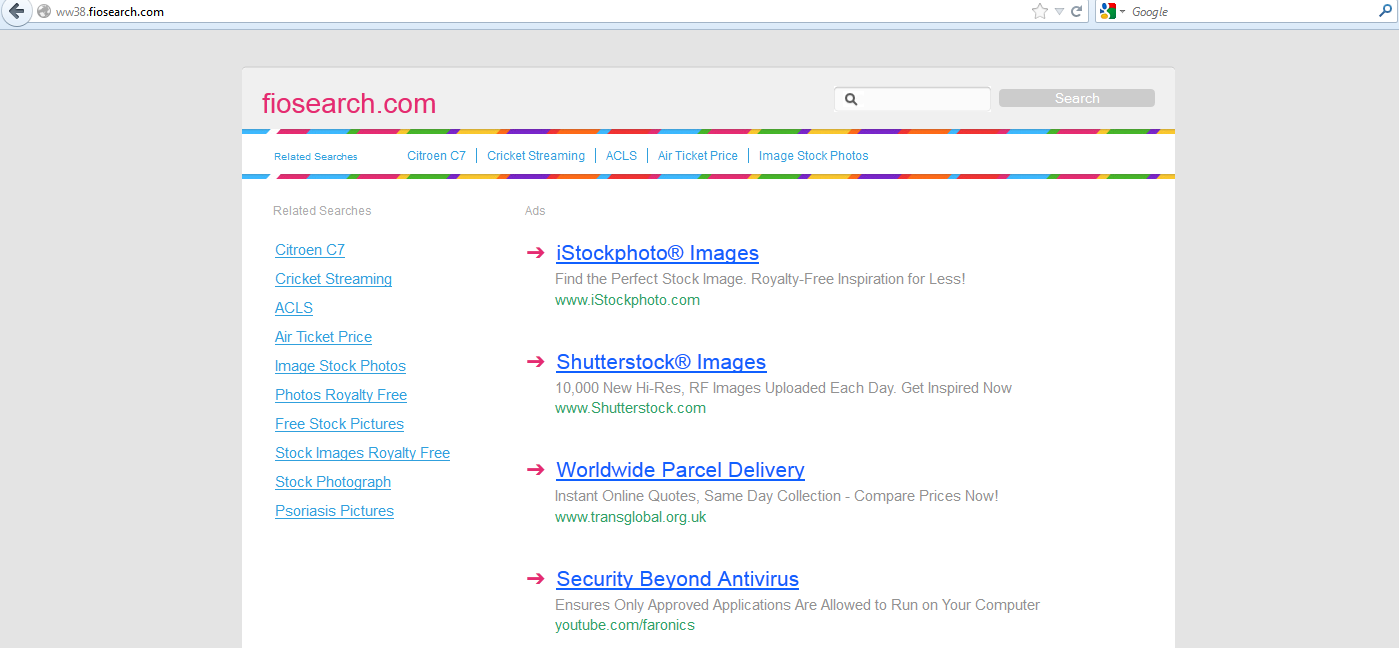Click the 'Instant Online Quotes' description text
Screen dimensions: 1399x648
click(776, 496)
